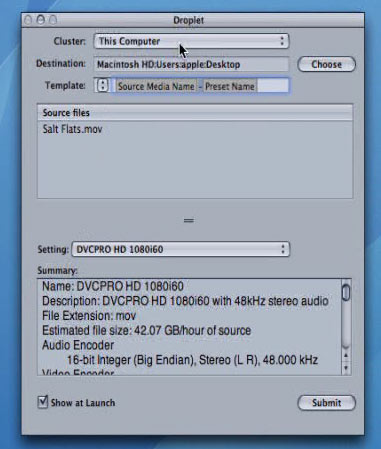Viewport: 381px width, 449px height.
Task: Open the Cluster dropdown showing This Computer
Action: tap(191, 41)
